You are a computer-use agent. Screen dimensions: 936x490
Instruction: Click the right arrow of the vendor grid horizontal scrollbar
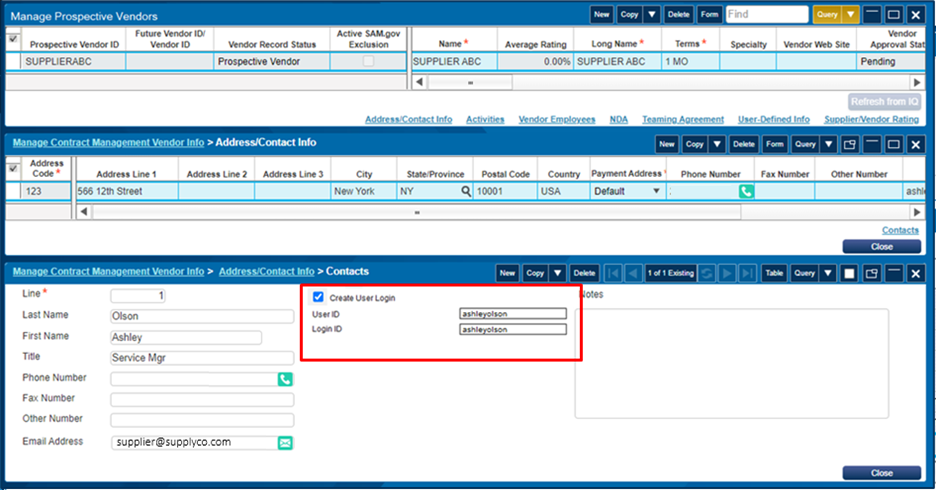(x=917, y=82)
